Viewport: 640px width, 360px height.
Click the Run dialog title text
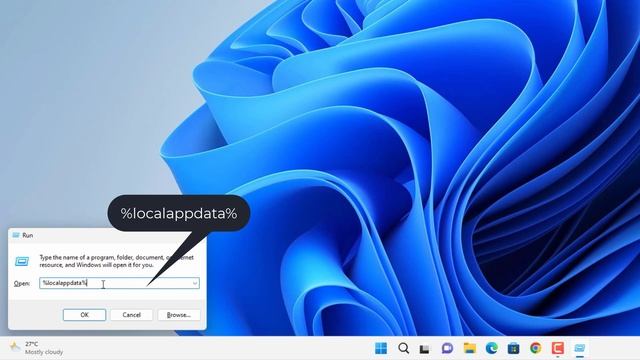click(27, 235)
